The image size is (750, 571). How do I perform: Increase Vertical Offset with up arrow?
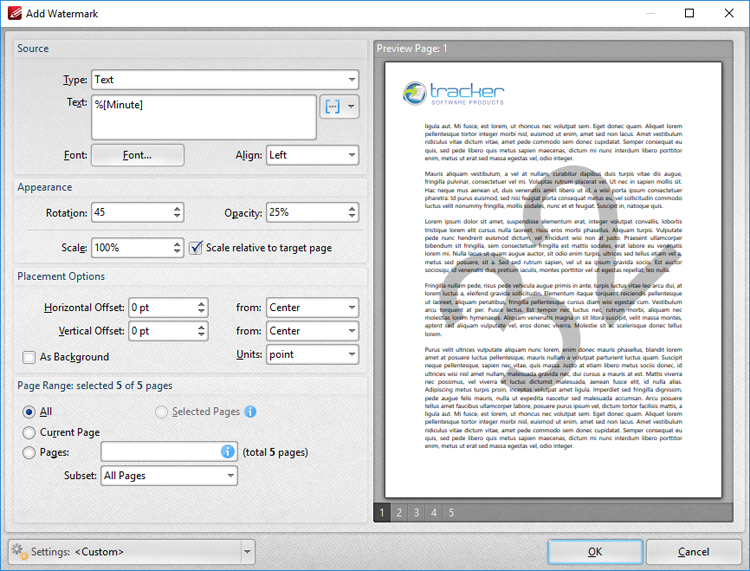click(201, 327)
